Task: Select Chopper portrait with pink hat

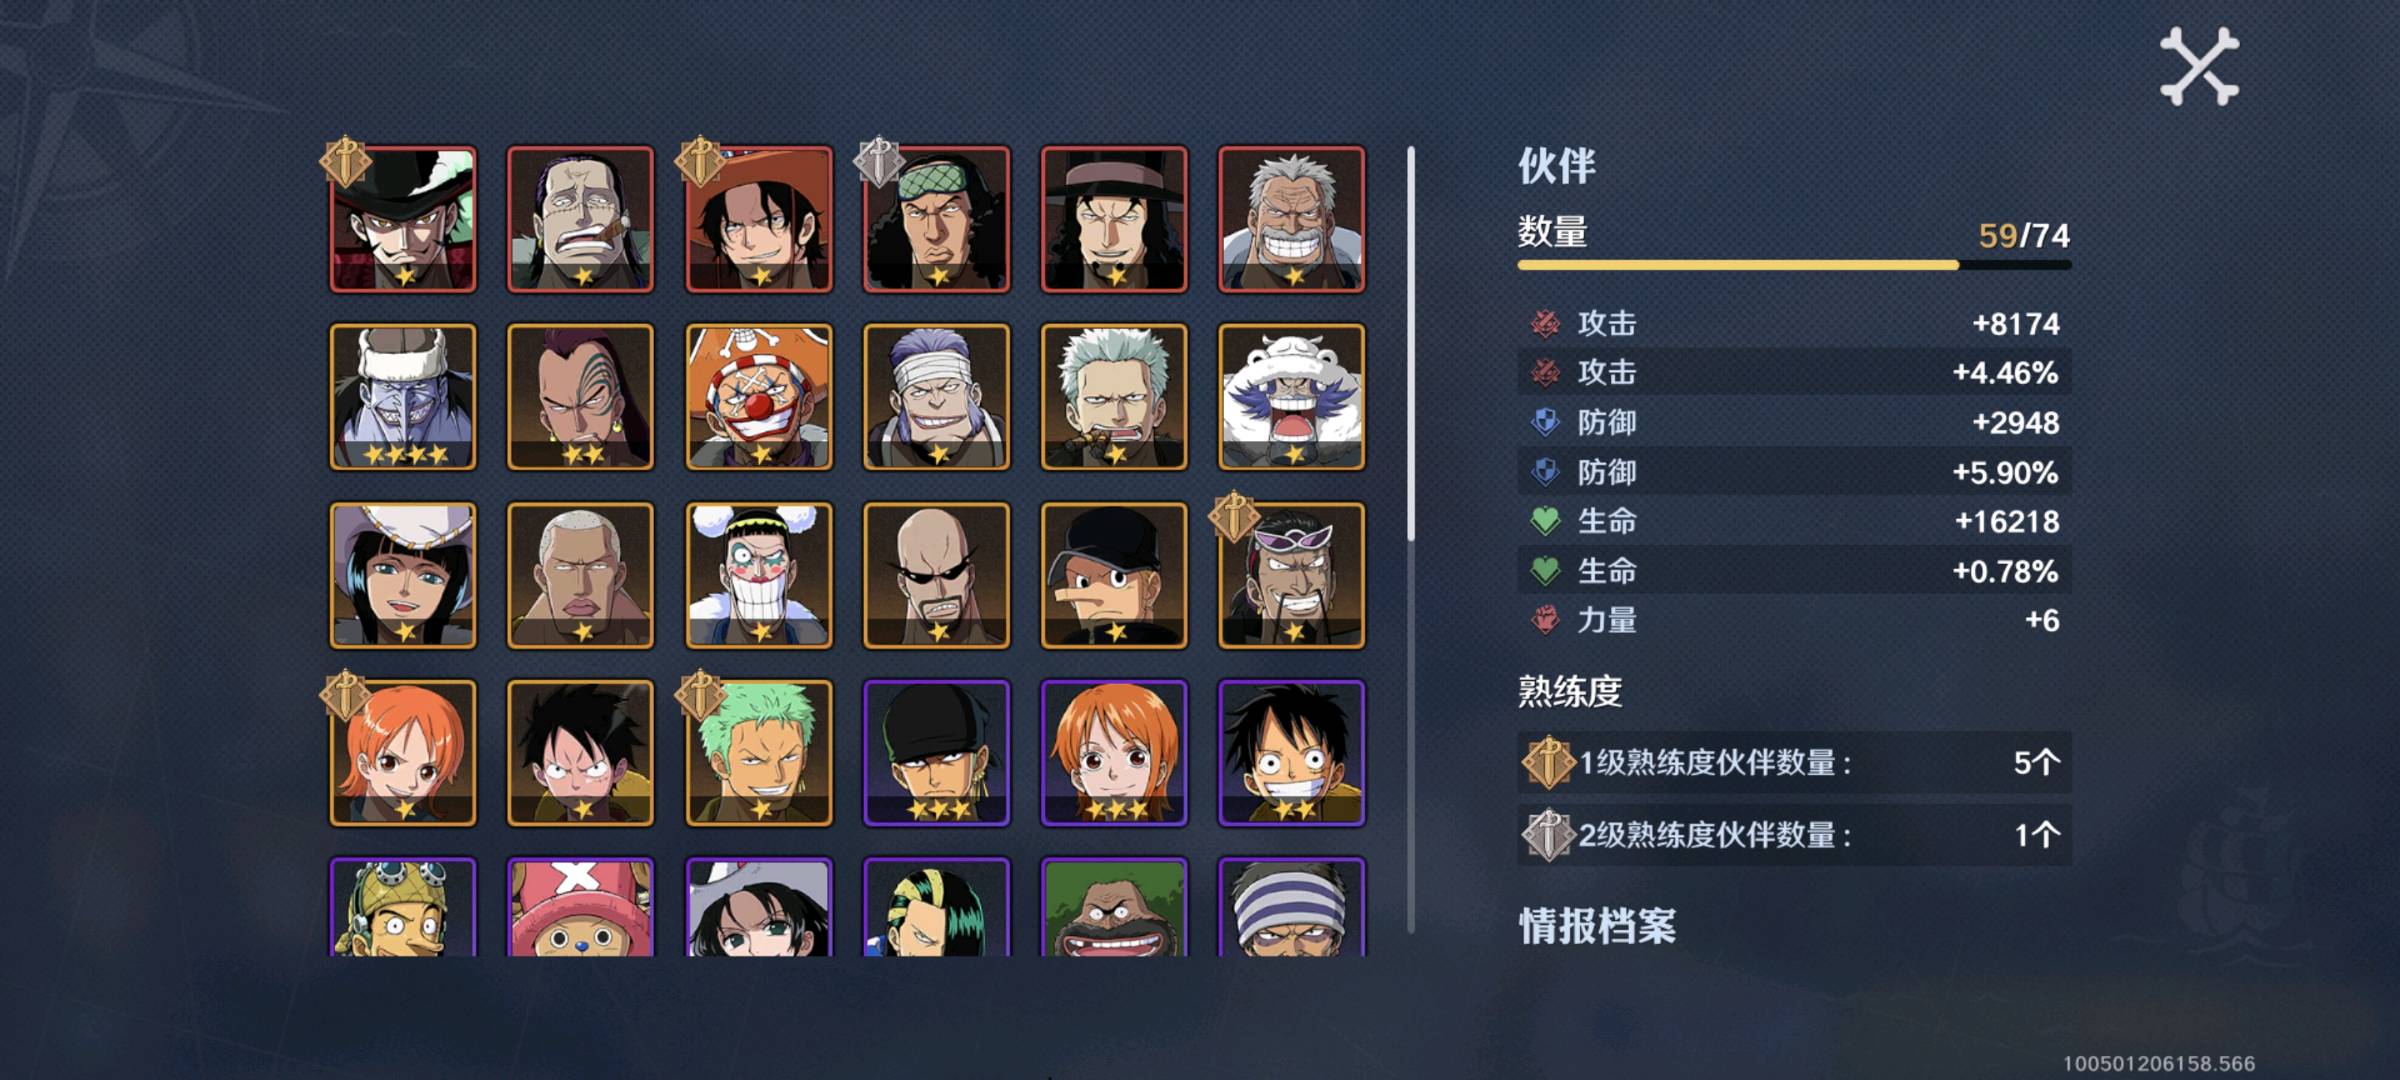Action: pyautogui.click(x=581, y=907)
